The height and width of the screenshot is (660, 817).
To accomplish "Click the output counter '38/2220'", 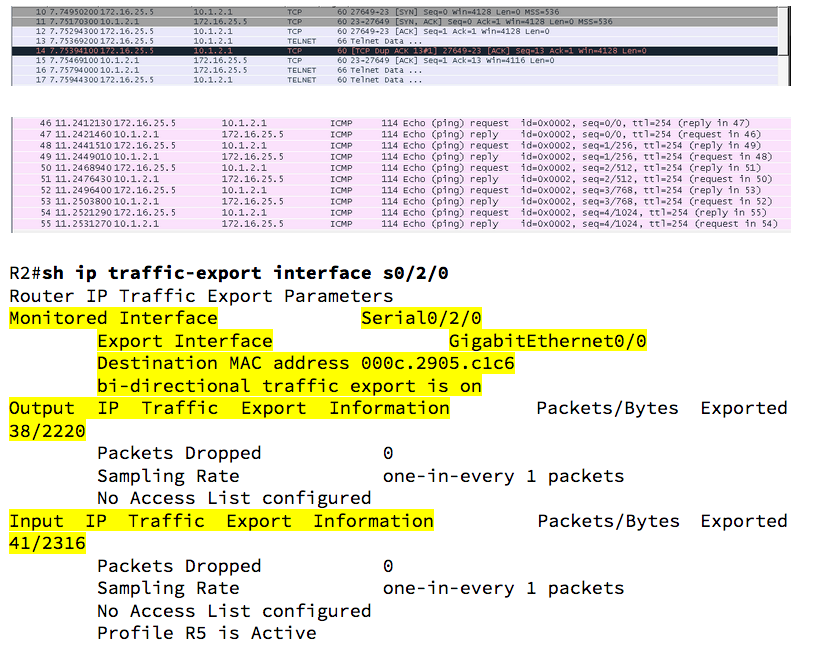I will pyautogui.click(x=47, y=431).
